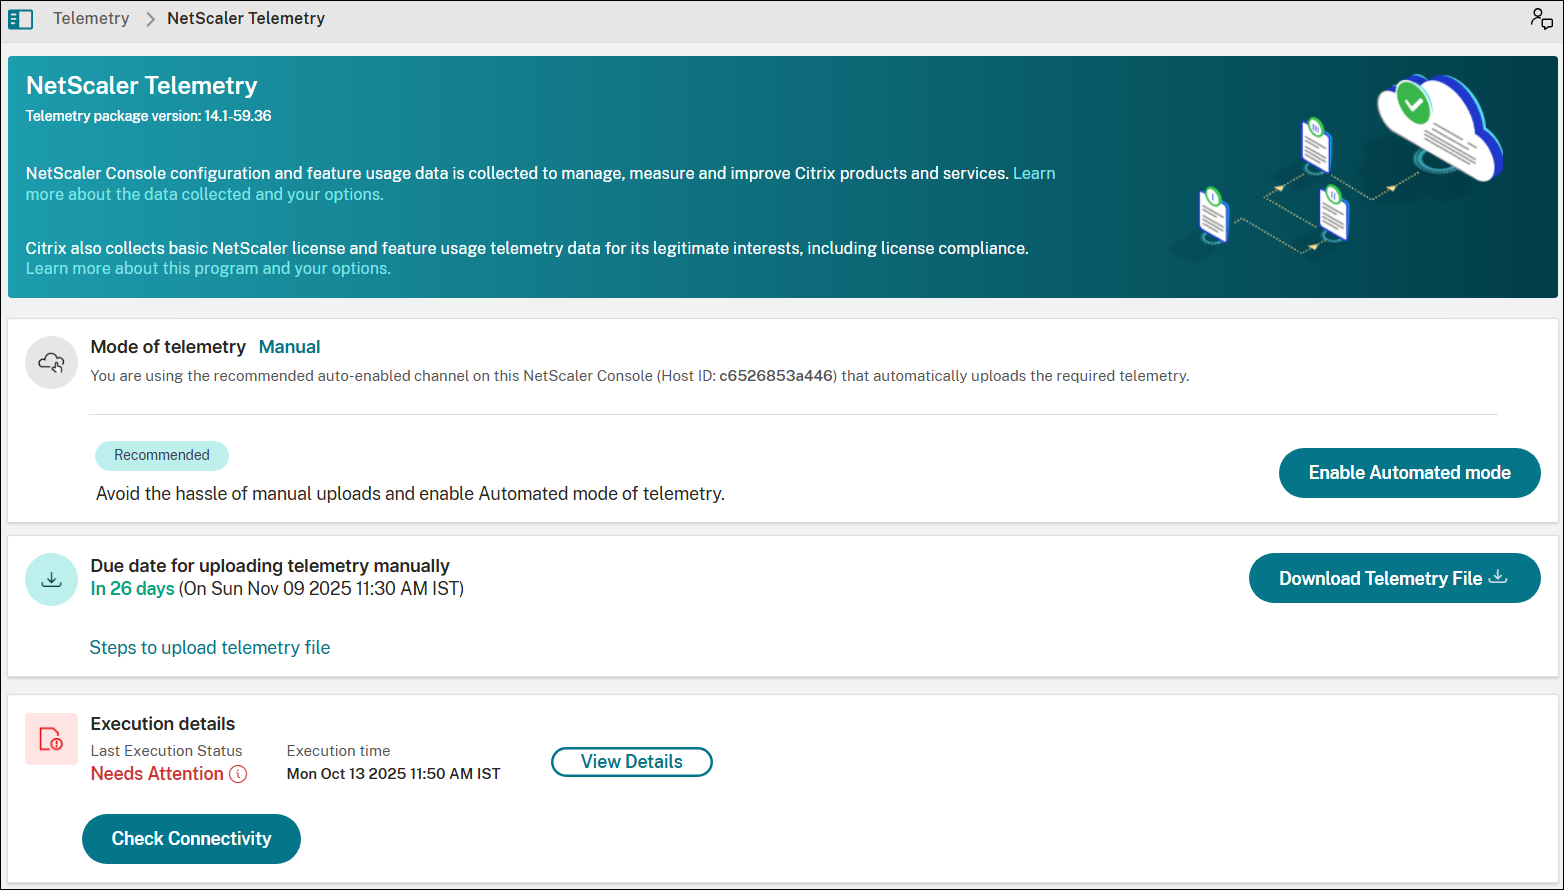Follow Learn more about this program link
The height and width of the screenshot is (890, 1564).
pyautogui.click(x=208, y=268)
